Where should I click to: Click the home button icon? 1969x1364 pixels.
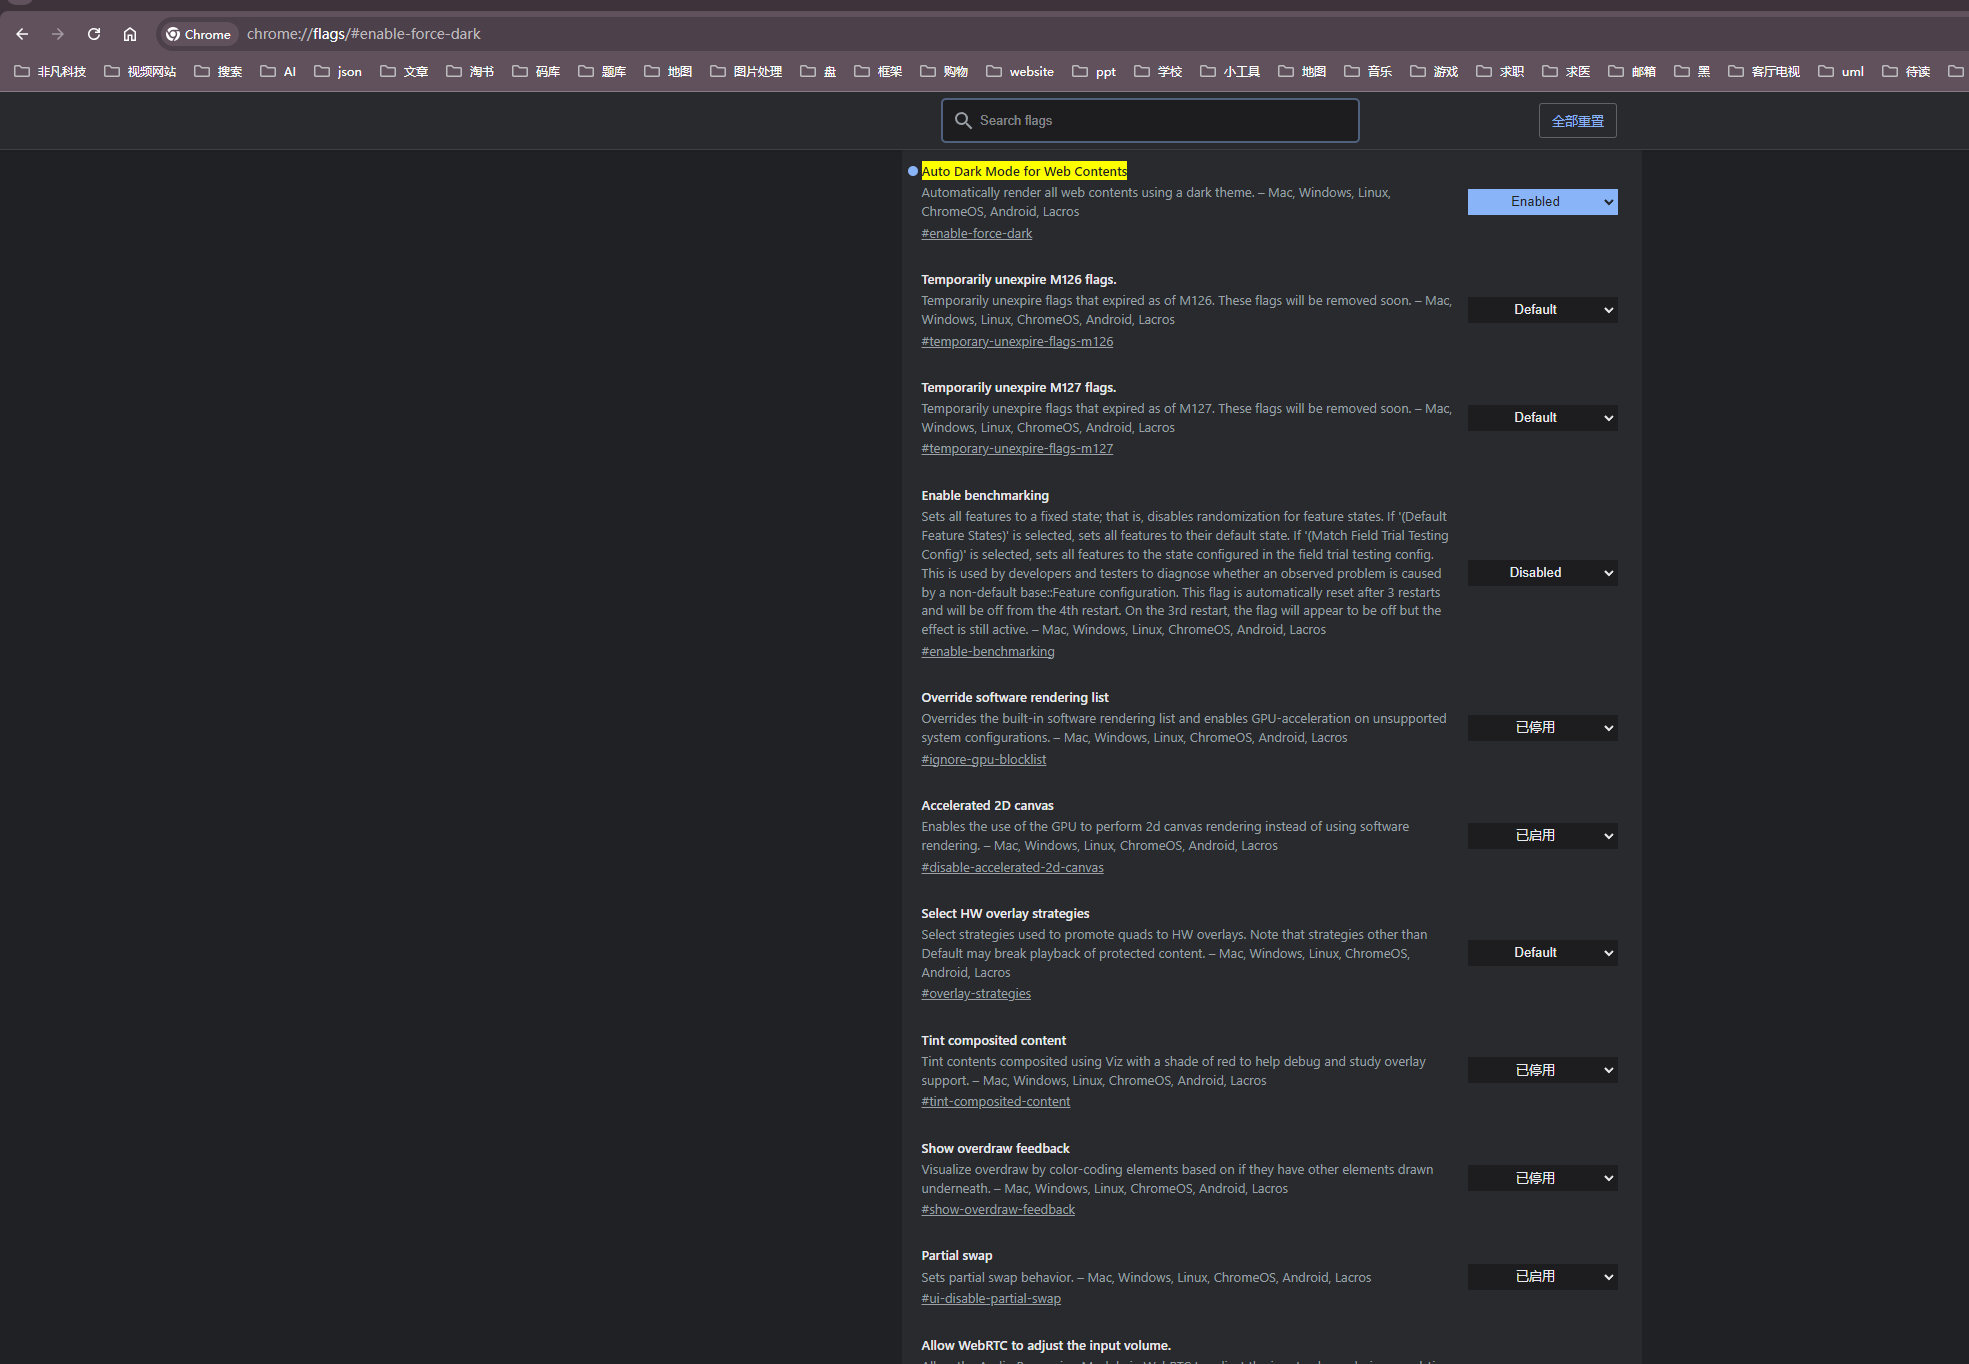coord(130,33)
